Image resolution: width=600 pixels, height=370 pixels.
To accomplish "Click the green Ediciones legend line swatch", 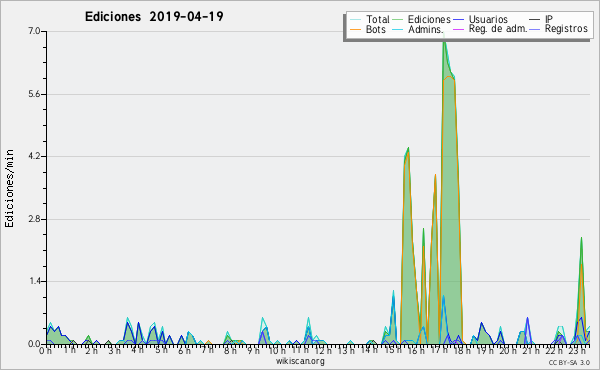I will 398,20.
